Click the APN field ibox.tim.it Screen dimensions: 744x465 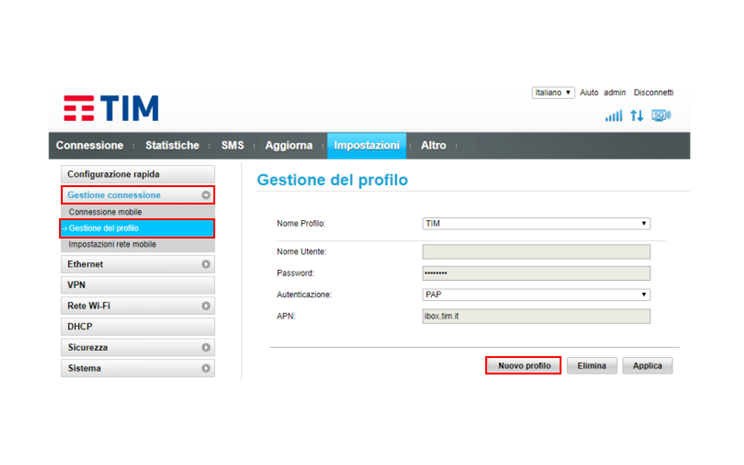click(536, 316)
